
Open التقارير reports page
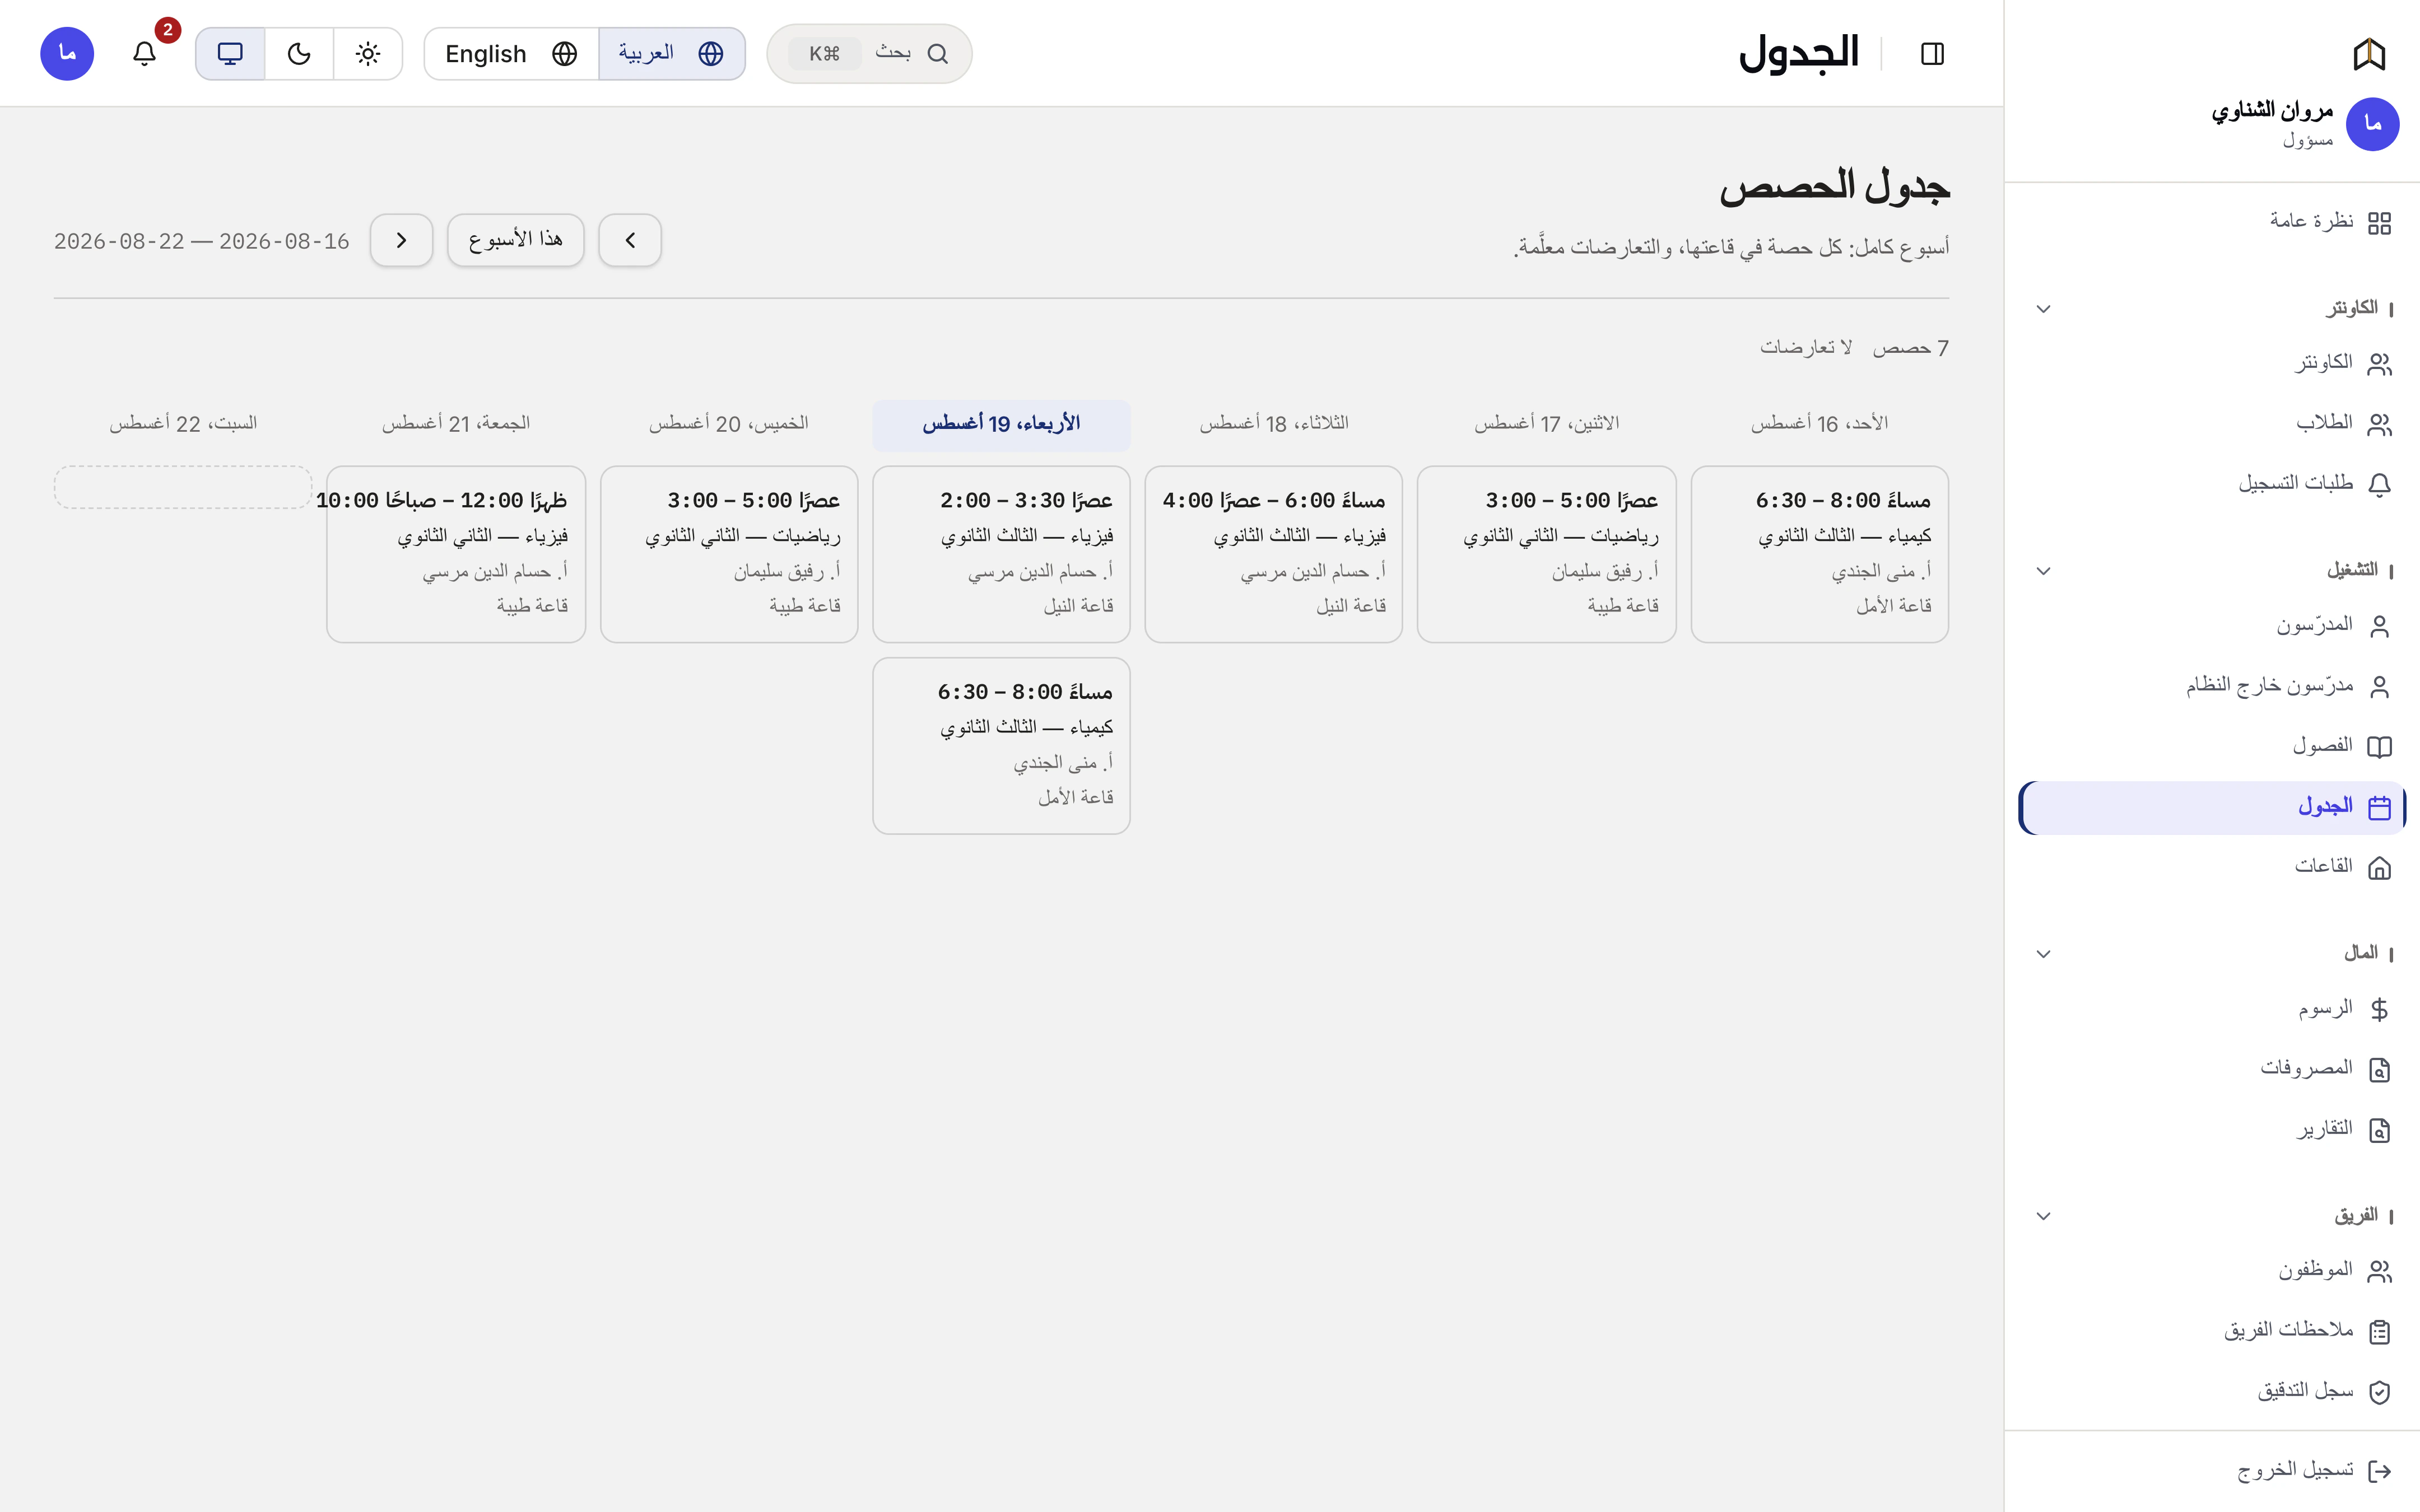click(x=2211, y=1129)
